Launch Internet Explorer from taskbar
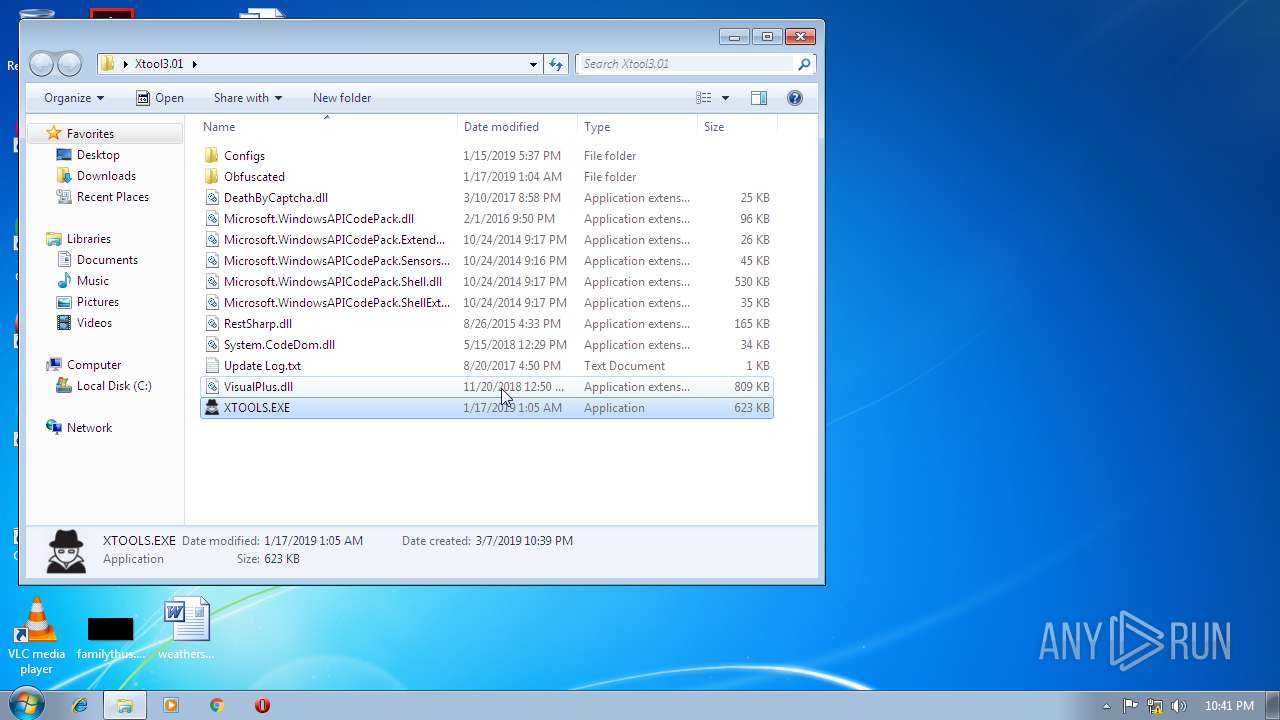Screen dimensions: 1280x720 (80, 705)
